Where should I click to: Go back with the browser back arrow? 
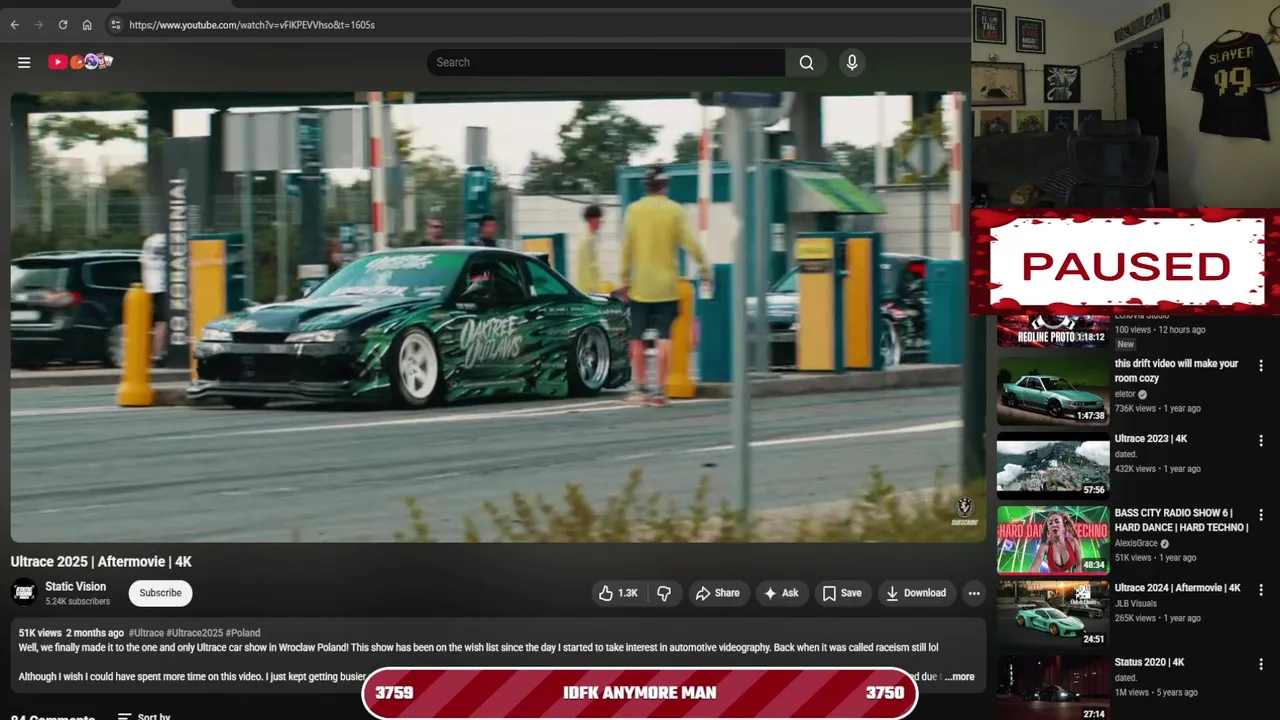(14, 25)
